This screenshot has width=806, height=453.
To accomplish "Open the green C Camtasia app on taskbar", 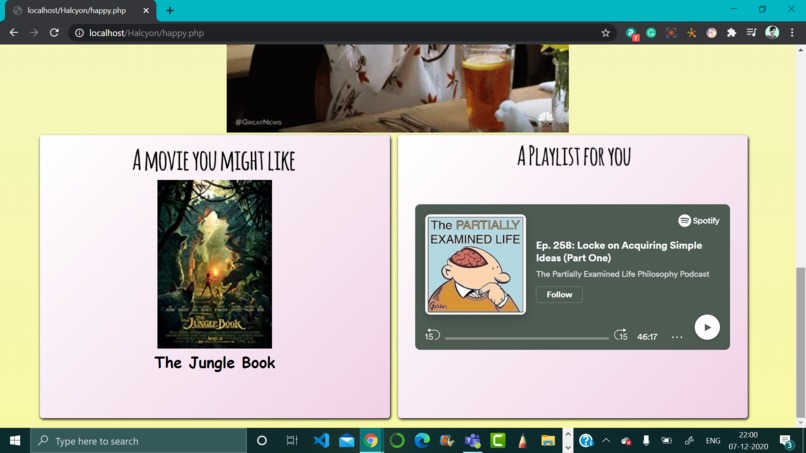I will pos(498,441).
